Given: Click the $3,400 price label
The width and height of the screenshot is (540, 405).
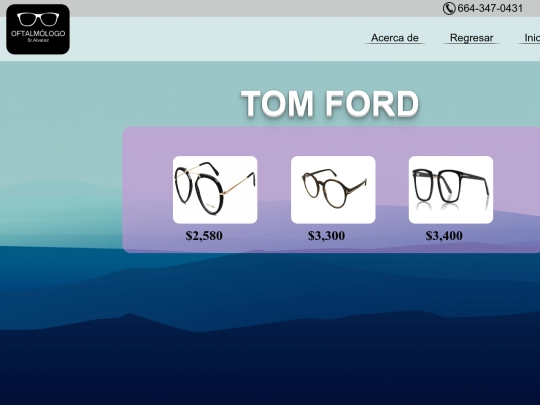Looking at the screenshot, I should coord(444,236).
